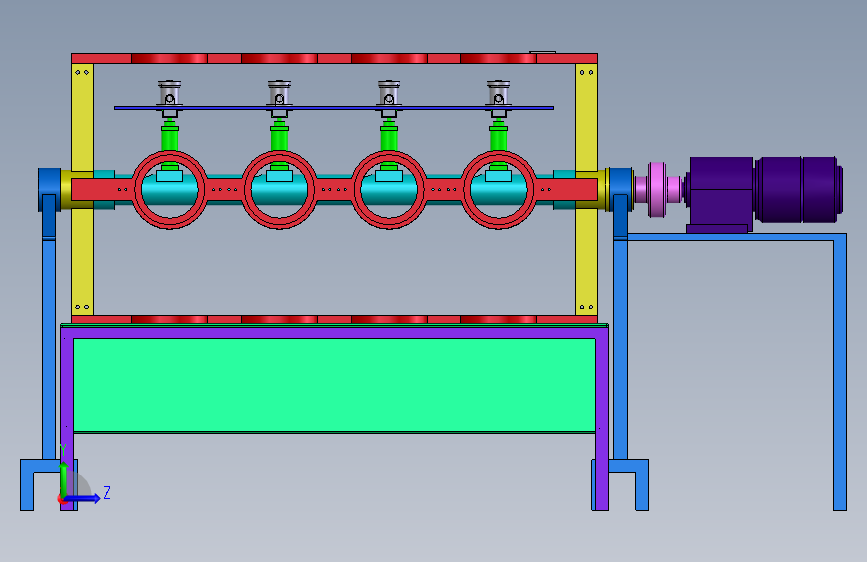Select the right yellow upright post
Image resolution: width=867 pixels, height=562 pixels.
coord(586,189)
